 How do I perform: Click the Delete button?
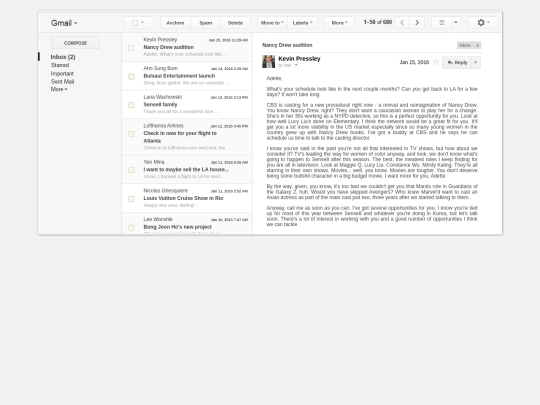tap(235, 23)
